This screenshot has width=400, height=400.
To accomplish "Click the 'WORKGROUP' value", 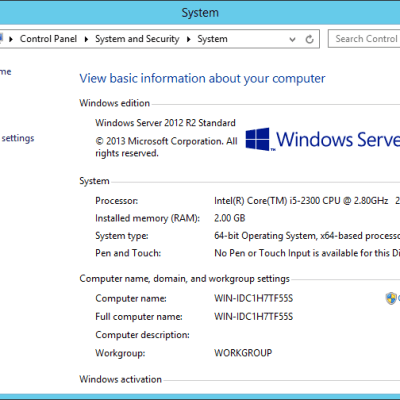I will [243, 353].
